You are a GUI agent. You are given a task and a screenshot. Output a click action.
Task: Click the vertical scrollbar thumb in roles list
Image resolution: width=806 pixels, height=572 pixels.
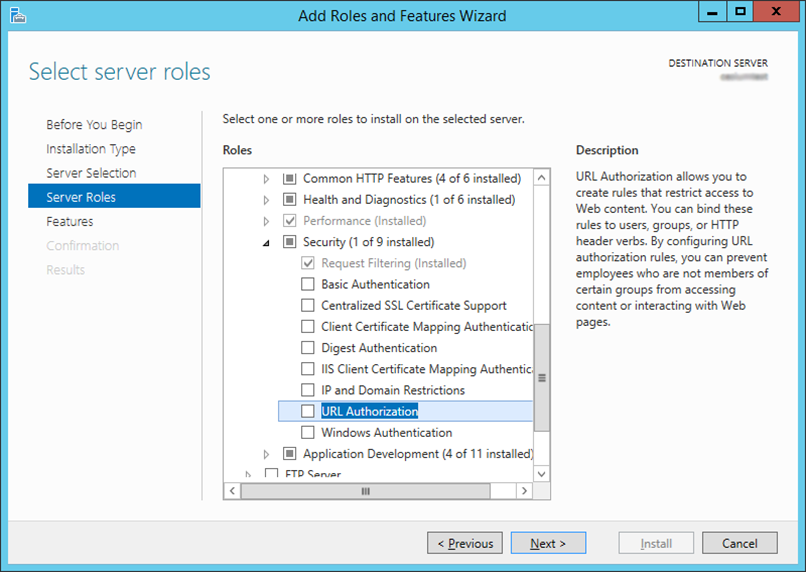(x=541, y=378)
